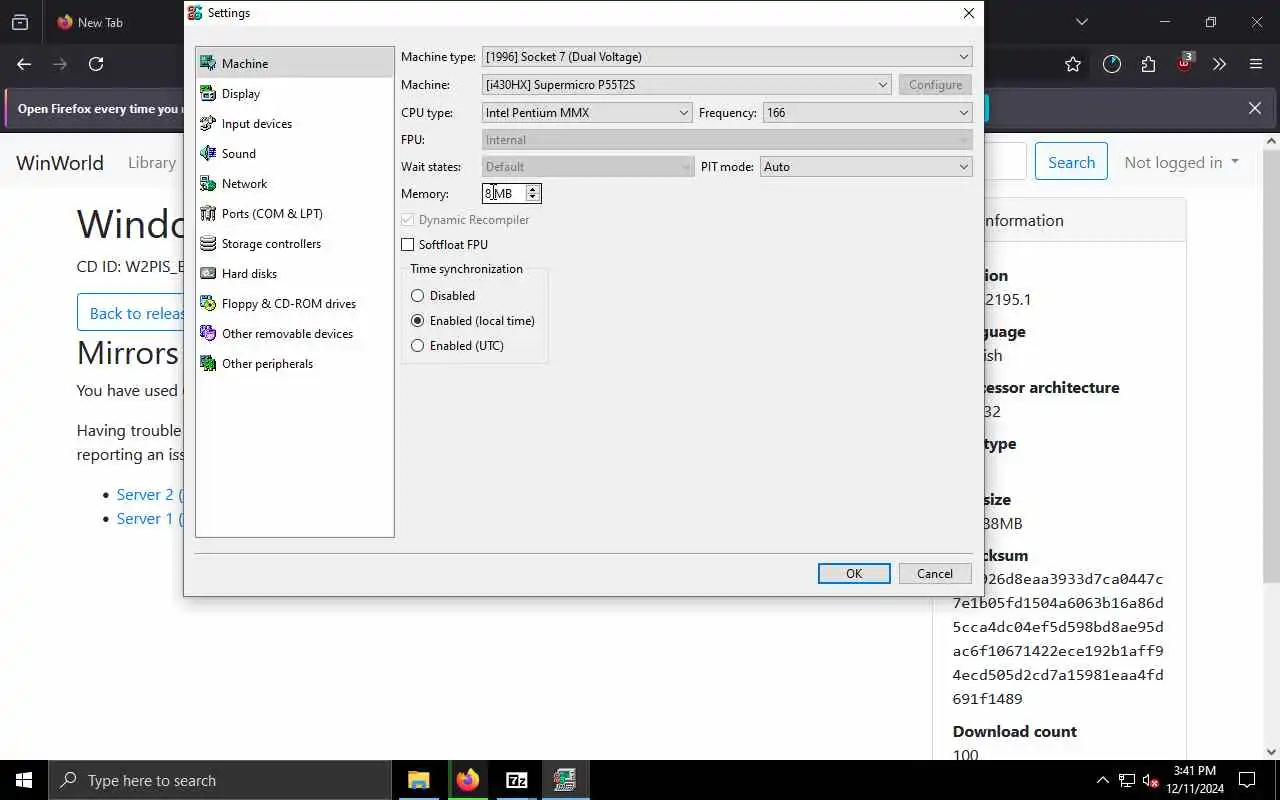The image size is (1280, 800).
Task: Open the Hard disks icon
Action: pyautogui.click(x=208, y=273)
